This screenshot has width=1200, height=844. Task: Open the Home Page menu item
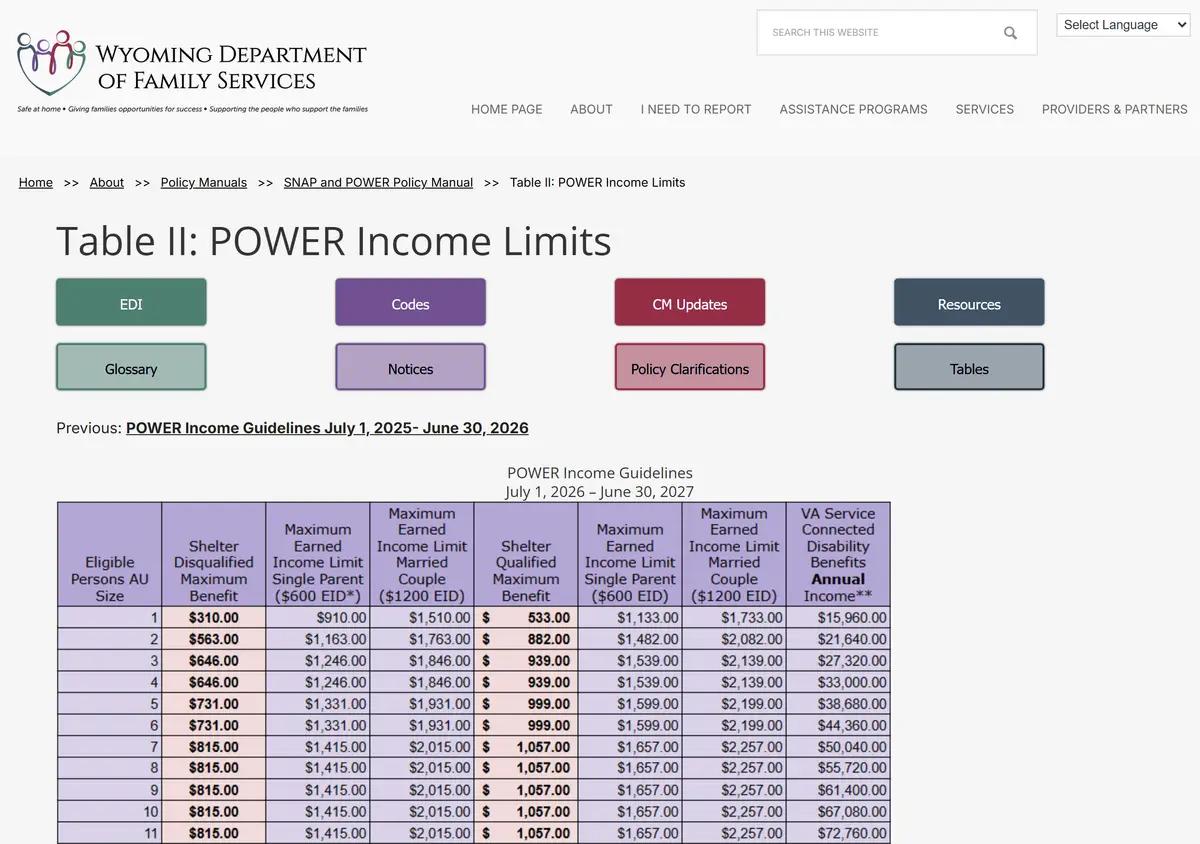(x=507, y=109)
